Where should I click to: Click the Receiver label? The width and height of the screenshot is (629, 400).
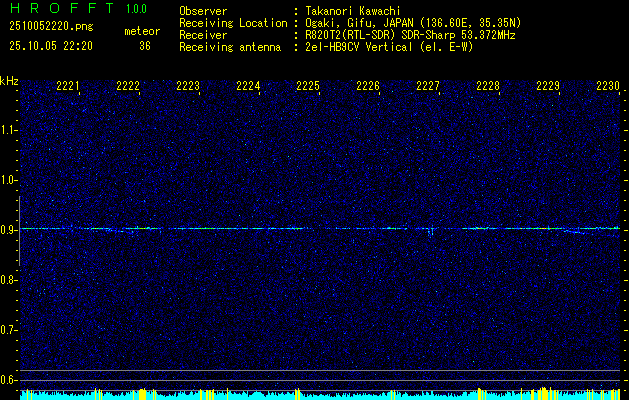[x=203, y=35]
